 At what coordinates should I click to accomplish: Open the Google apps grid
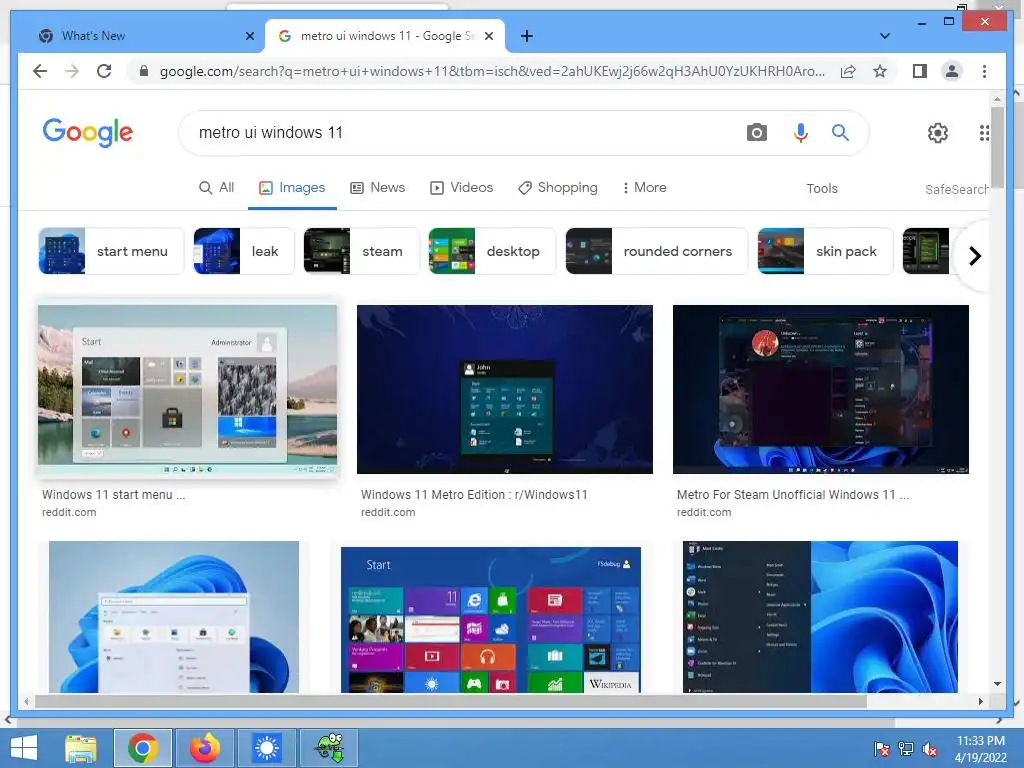coord(984,133)
